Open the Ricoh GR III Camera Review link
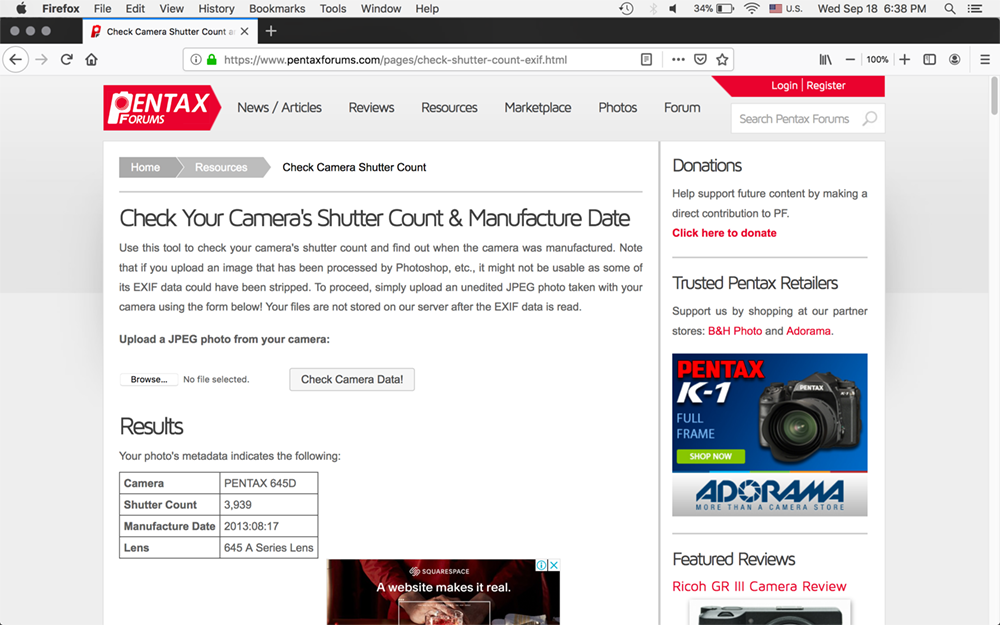This screenshot has height=625, width=1000. tap(759, 586)
